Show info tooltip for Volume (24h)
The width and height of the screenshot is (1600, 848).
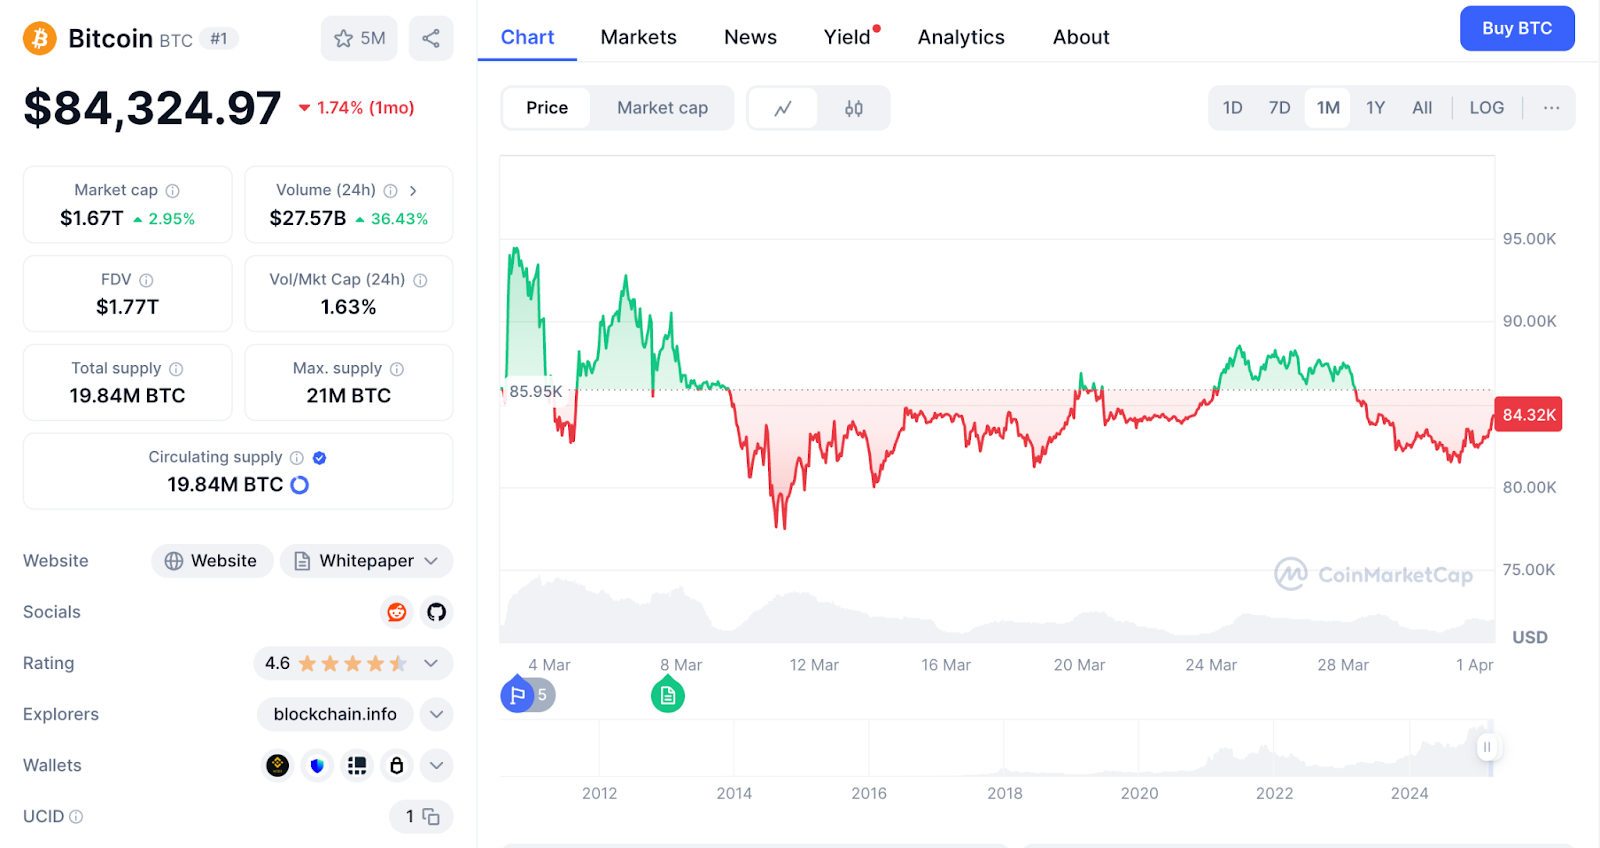click(x=391, y=190)
